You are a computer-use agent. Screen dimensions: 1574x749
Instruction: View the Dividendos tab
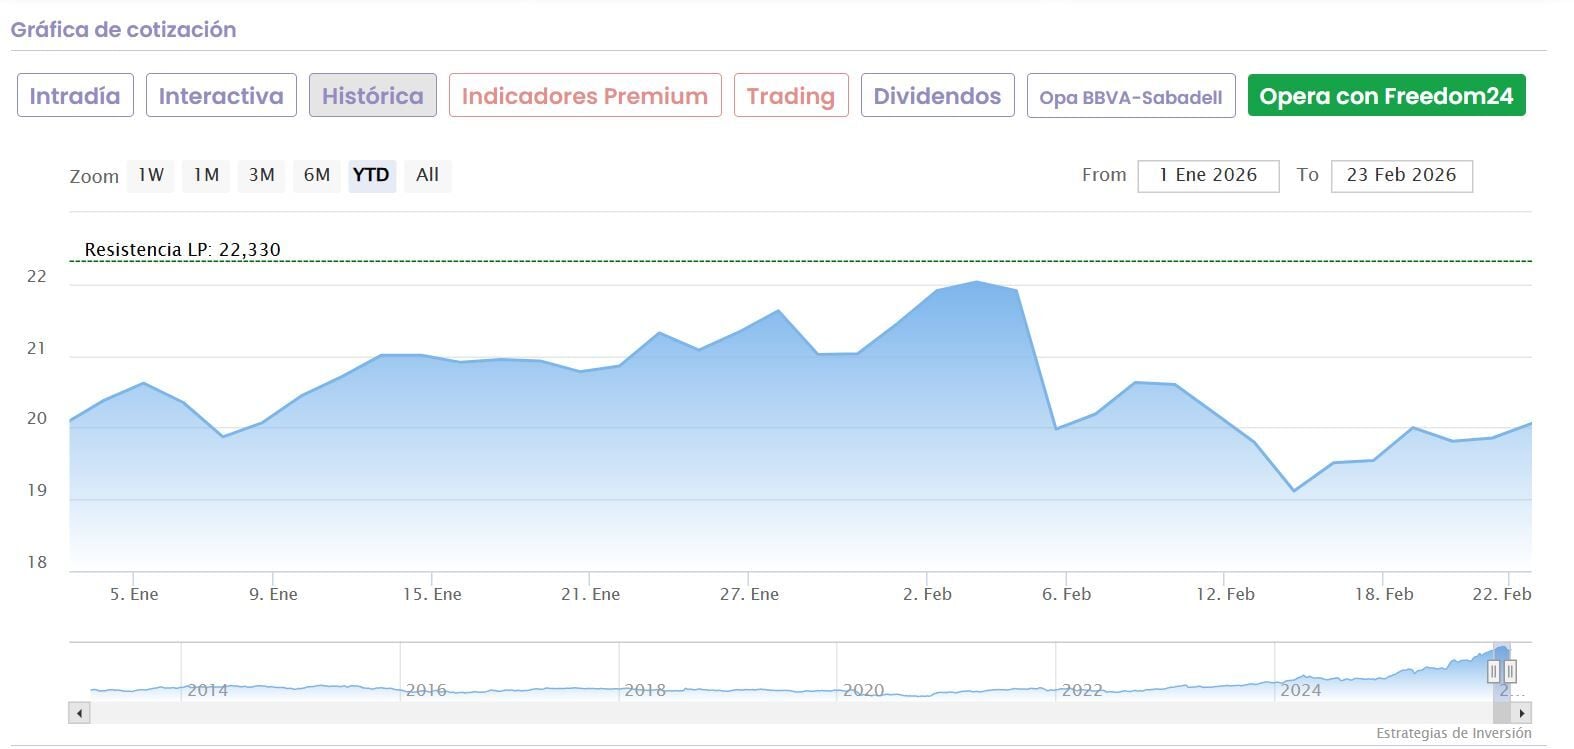pos(937,96)
